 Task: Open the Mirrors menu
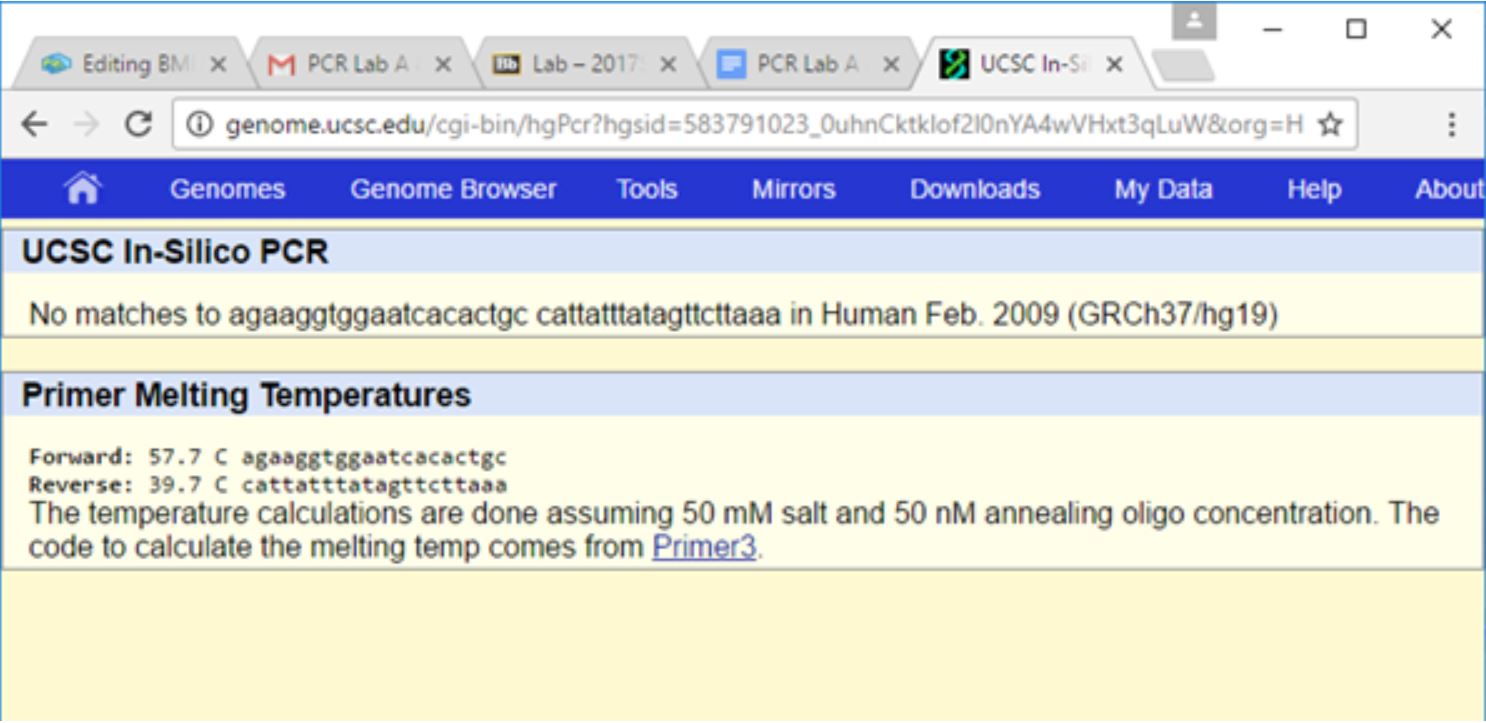[793, 190]
